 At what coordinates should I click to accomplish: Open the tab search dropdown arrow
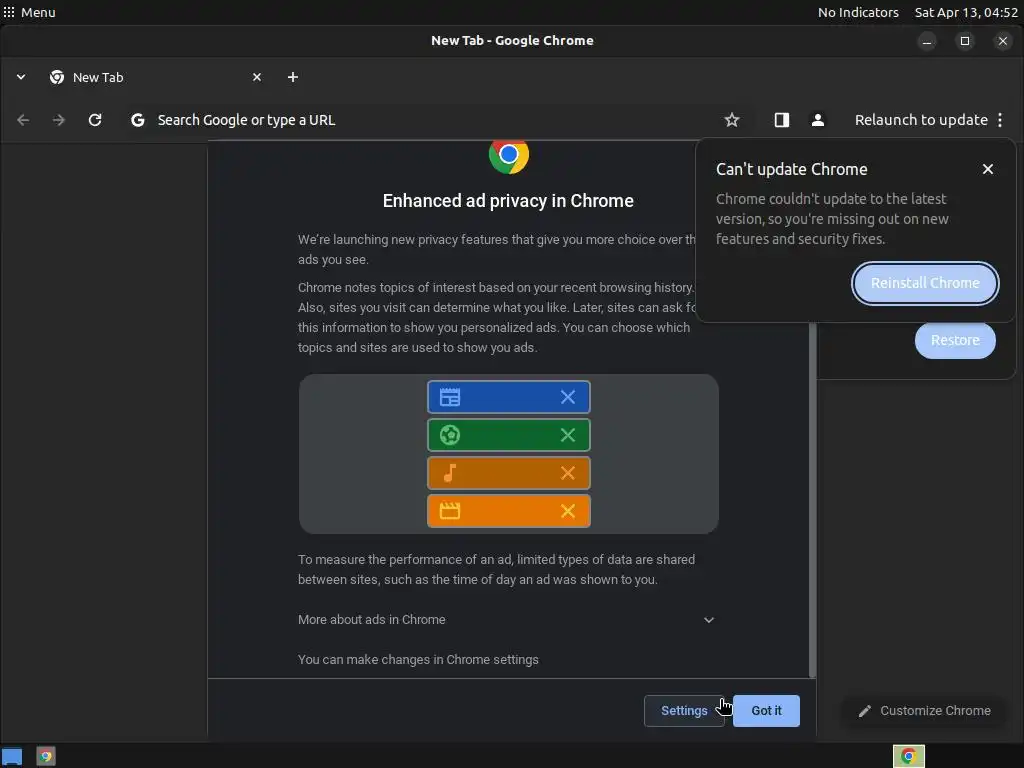tap(21, 77)
